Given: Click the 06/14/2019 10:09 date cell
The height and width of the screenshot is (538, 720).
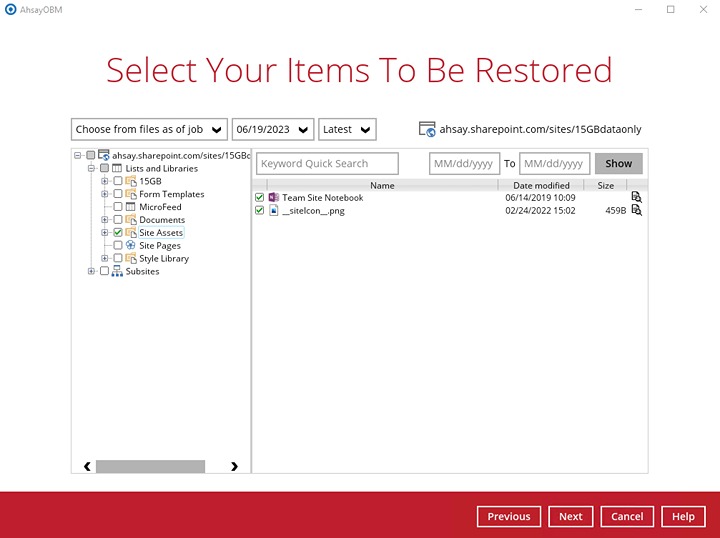Looking at the screenshot, I should click(x=540, y=198).
